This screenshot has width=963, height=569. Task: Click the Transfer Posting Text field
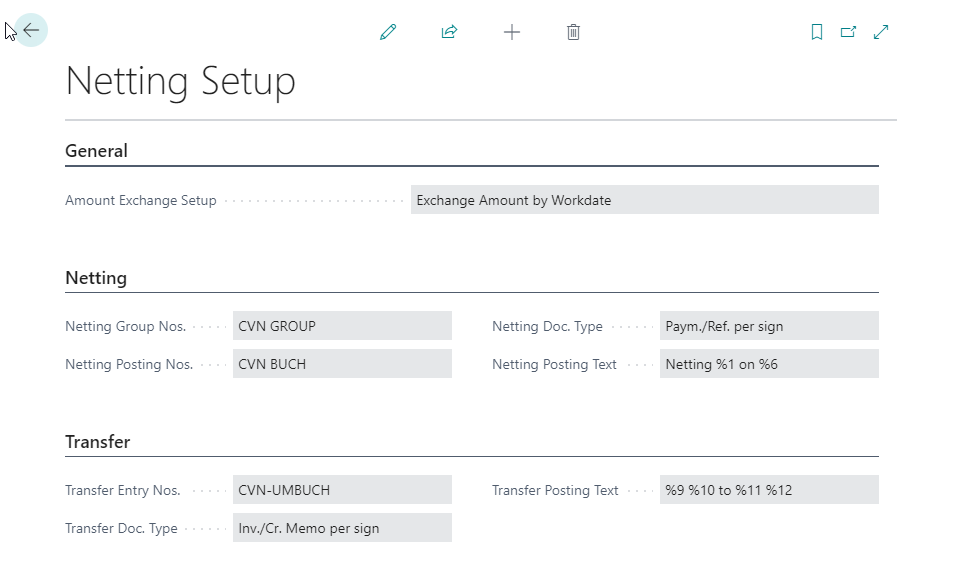point(768,490)
